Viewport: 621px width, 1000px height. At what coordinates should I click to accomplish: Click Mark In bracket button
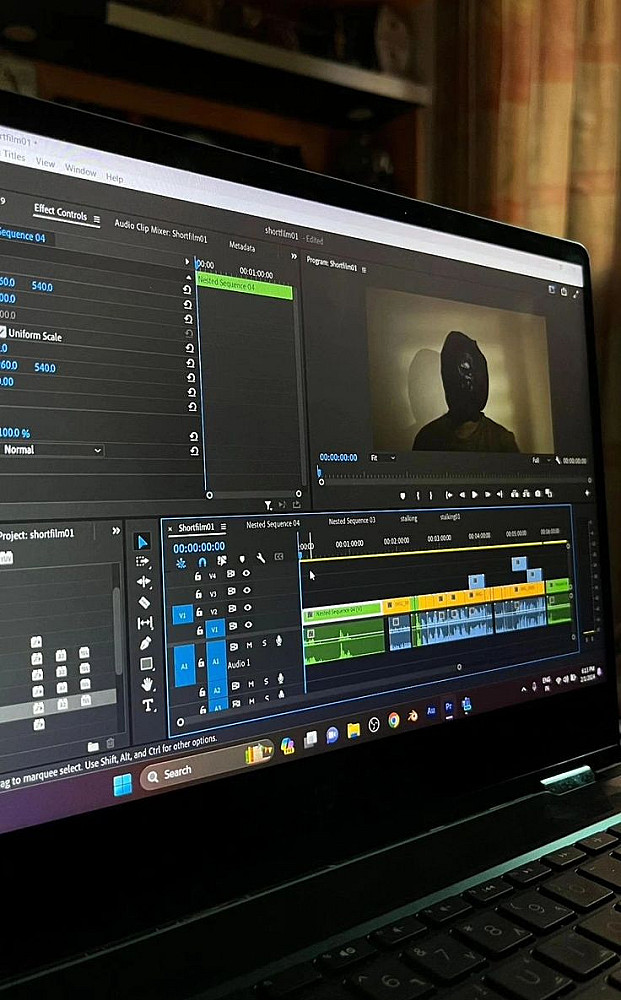[418, 495]
